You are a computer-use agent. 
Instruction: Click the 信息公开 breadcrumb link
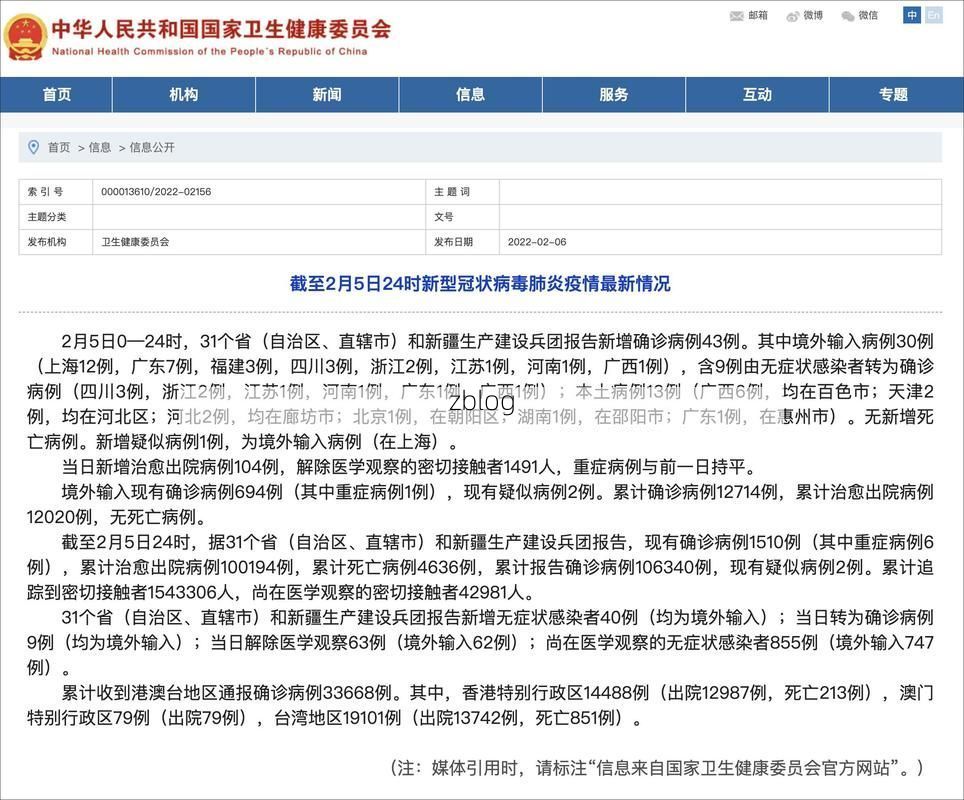tap(152, 147)
